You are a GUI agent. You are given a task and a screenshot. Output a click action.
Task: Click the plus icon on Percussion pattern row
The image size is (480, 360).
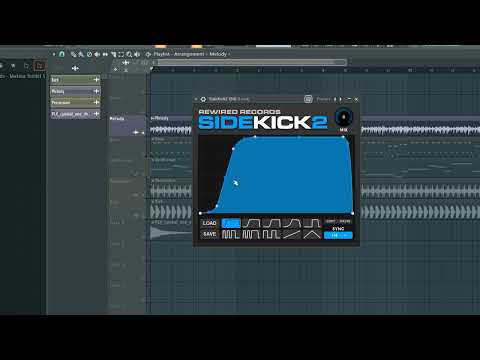coord(96,102)
